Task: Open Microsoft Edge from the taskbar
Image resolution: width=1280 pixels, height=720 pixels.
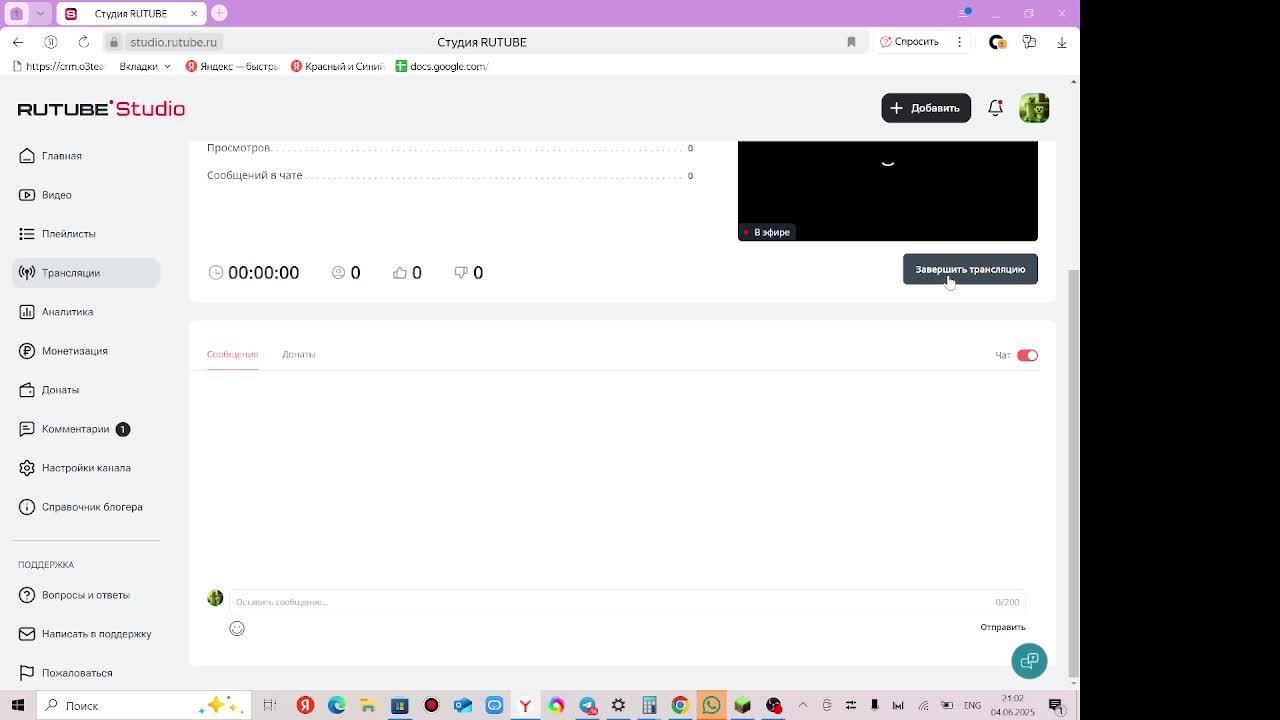Action: (337, 705)
